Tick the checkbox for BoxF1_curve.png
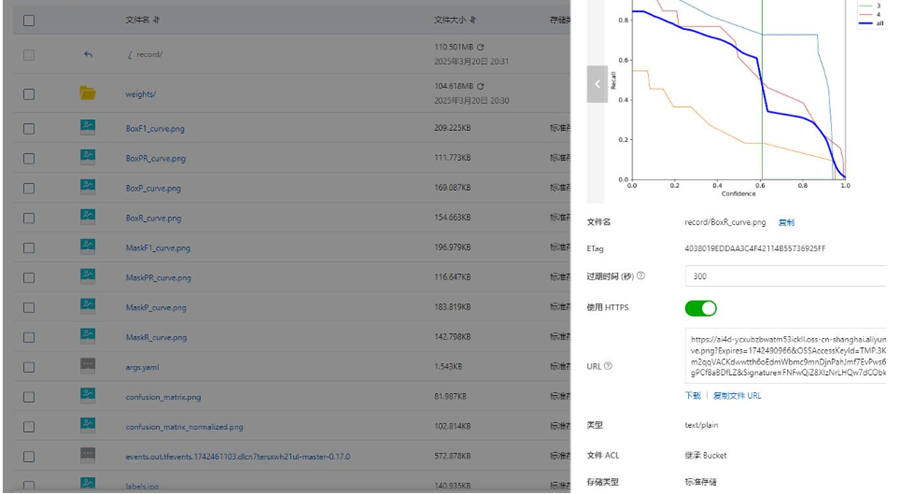 [x=29, y=129]
